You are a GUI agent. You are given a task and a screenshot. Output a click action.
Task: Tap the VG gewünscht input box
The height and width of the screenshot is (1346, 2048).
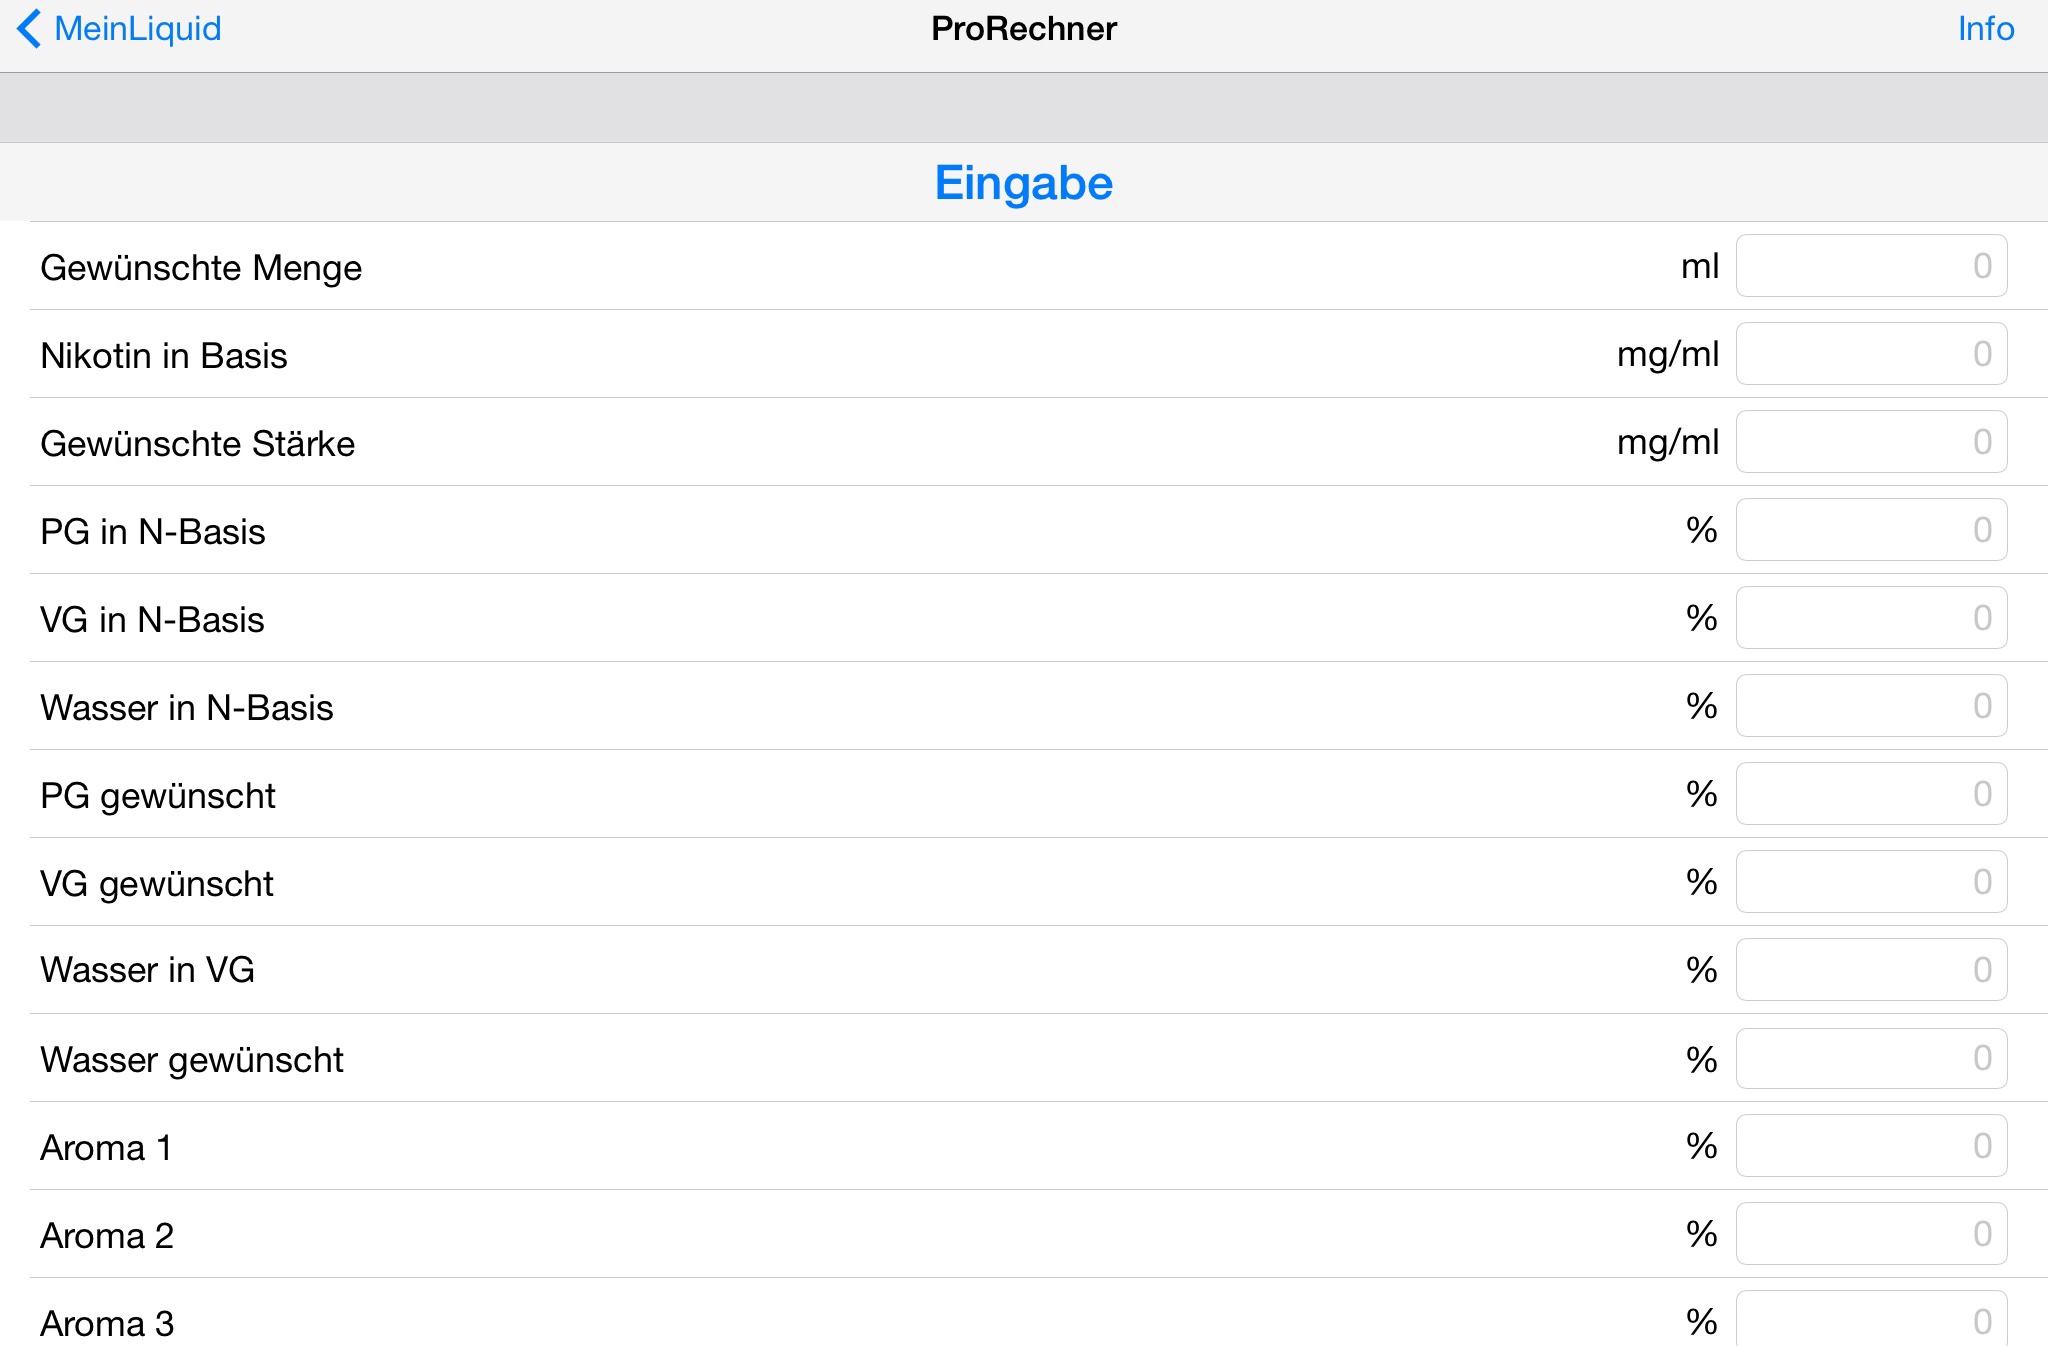1870,882
